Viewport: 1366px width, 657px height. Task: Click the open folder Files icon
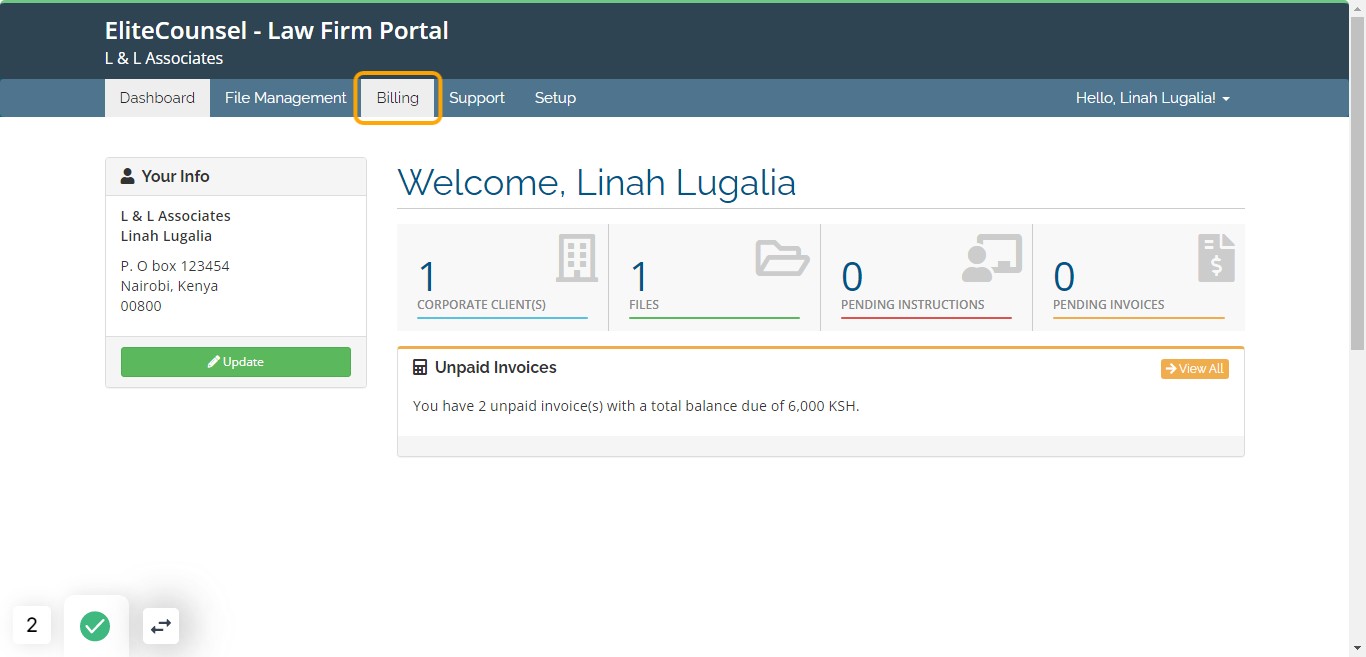point(782,257)
